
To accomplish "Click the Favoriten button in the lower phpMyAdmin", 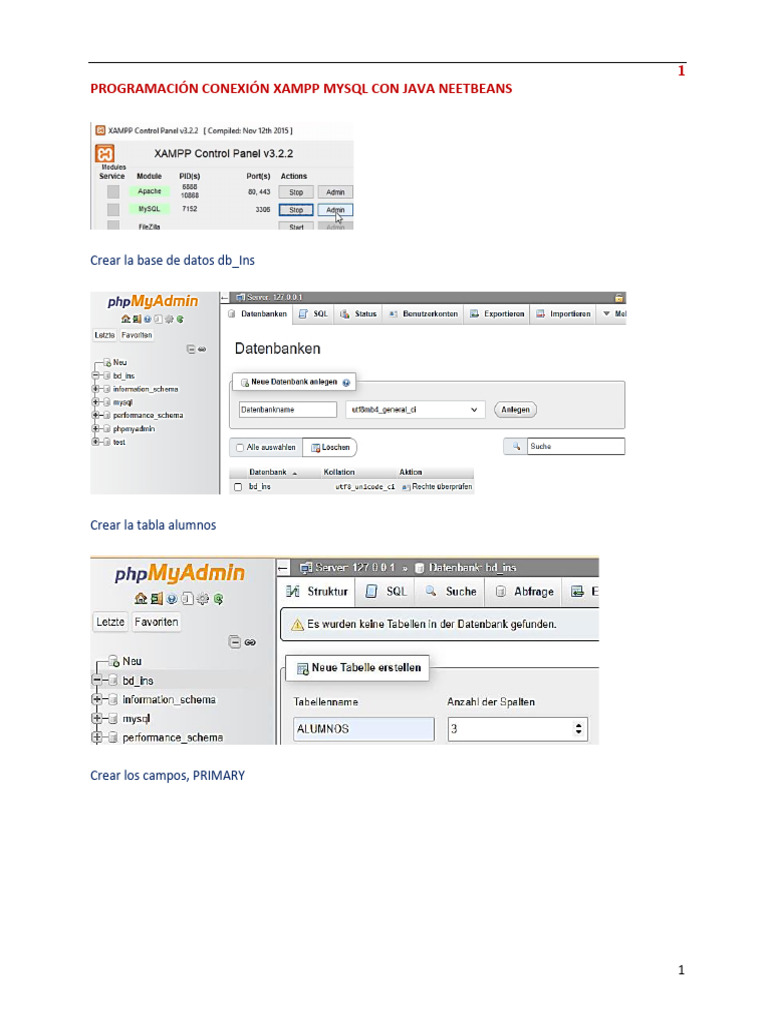I will (156, 622).
